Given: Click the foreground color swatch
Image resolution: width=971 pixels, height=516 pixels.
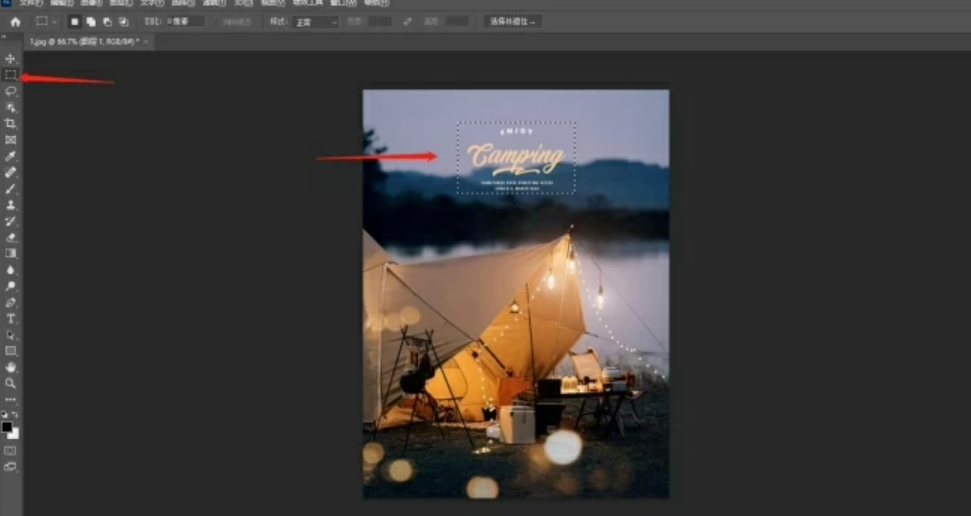Looking at the screenshot, I should point(7,427).
